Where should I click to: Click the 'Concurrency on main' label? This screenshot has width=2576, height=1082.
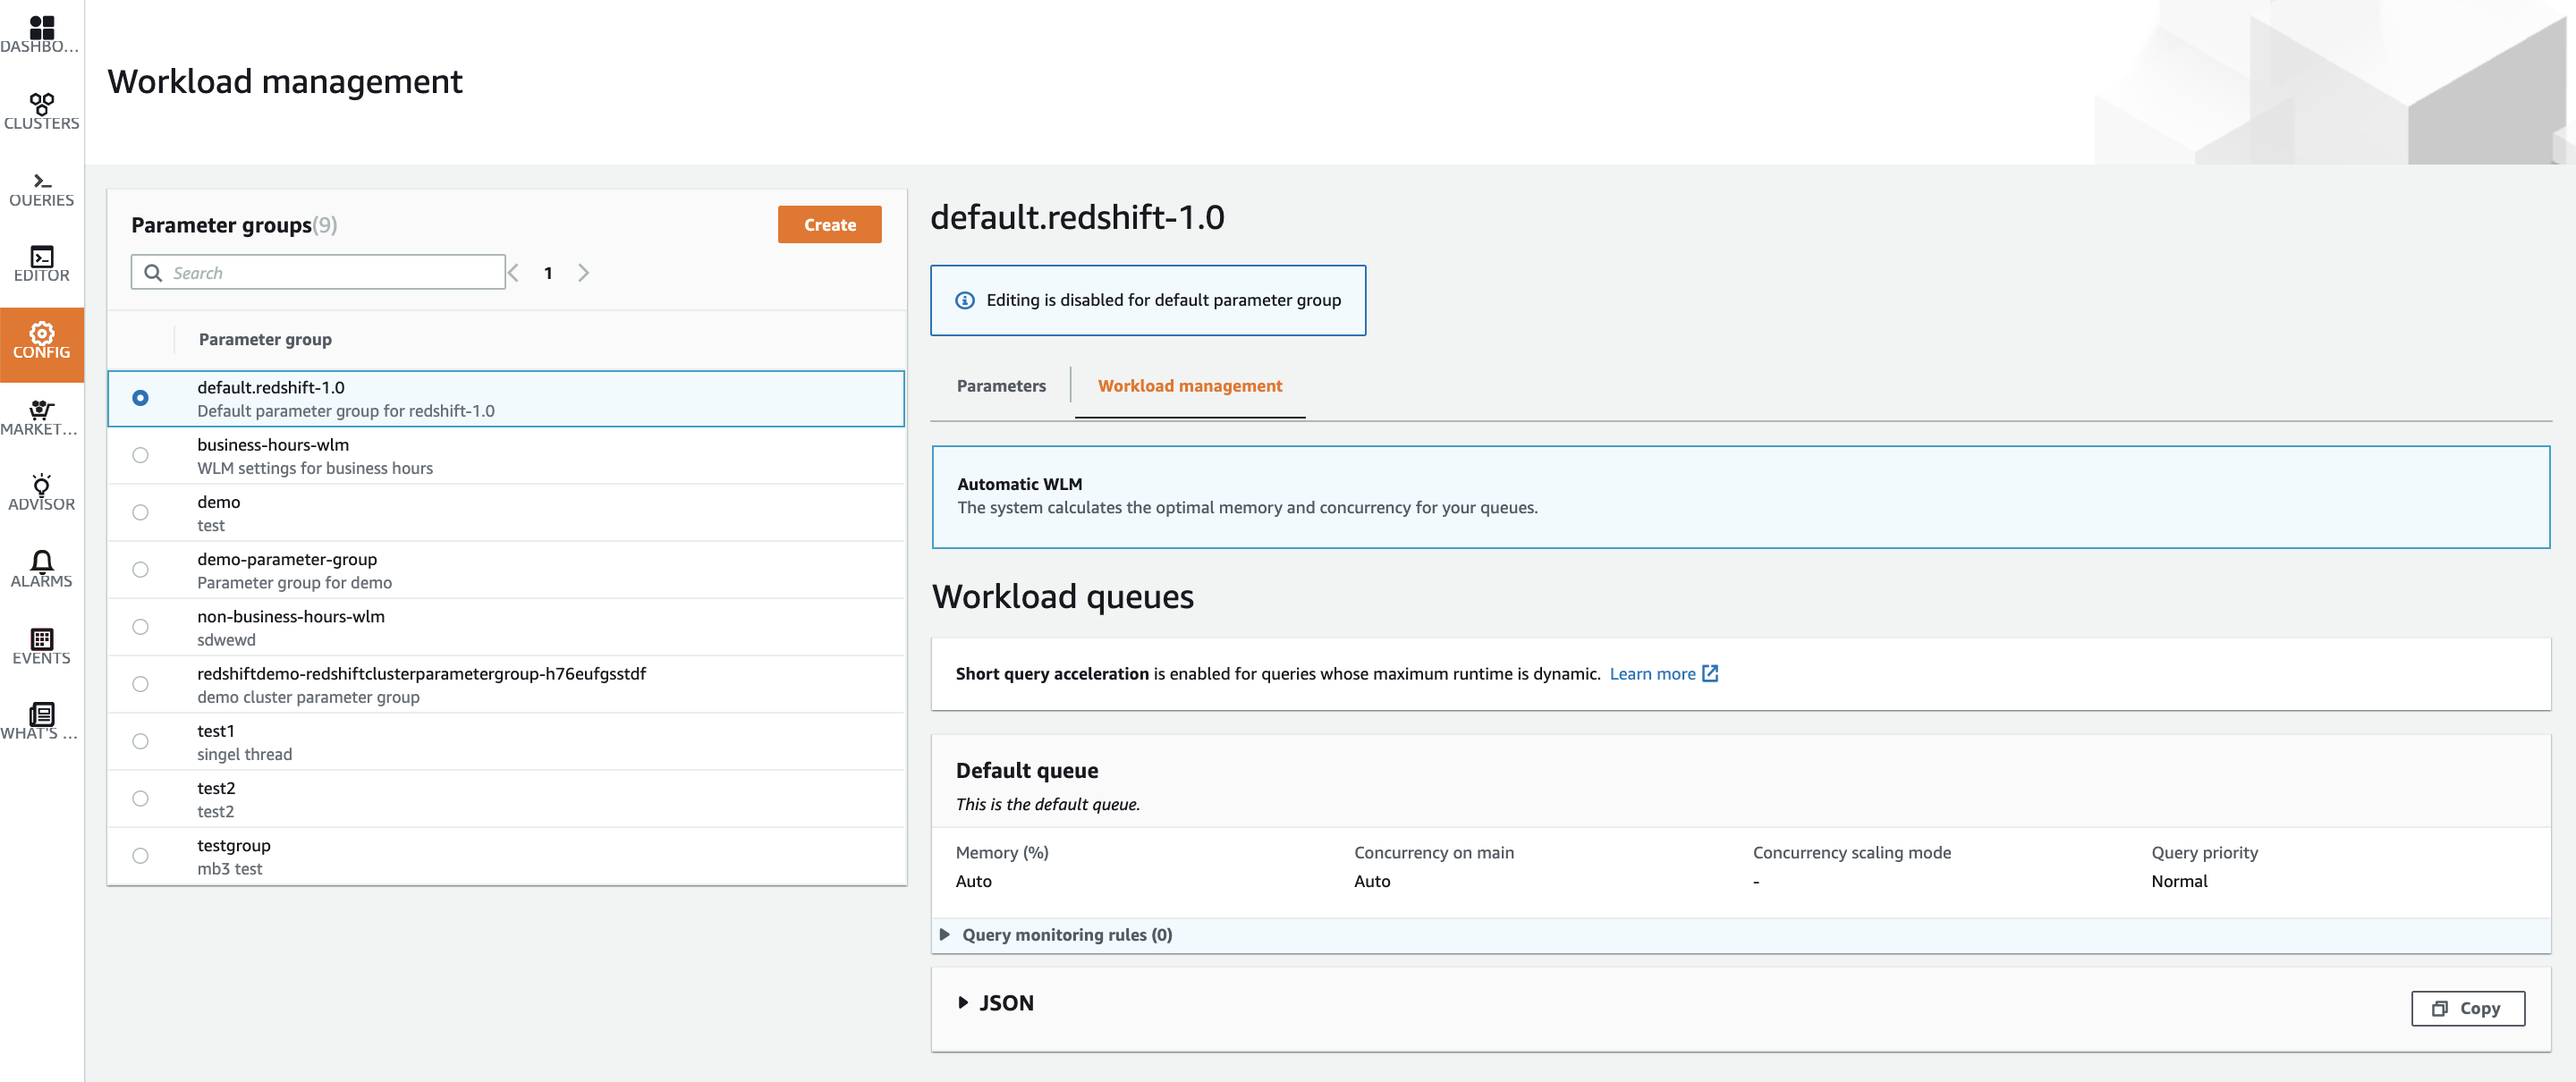point(1434,852)
